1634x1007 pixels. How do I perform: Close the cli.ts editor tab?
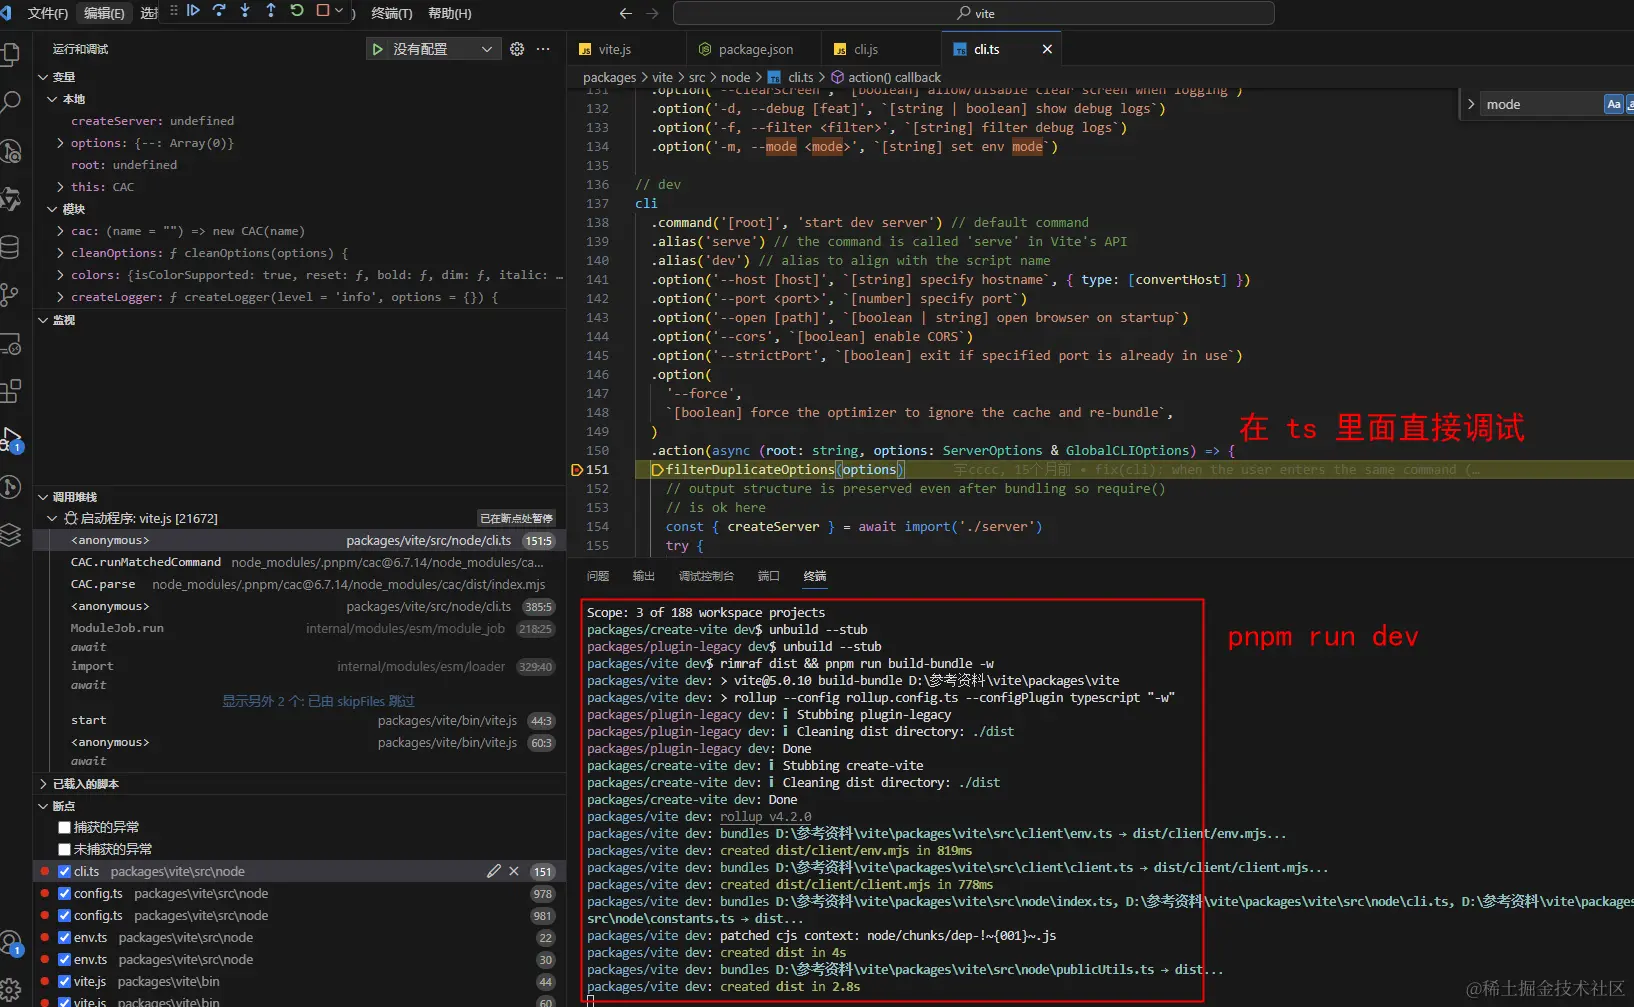click(x=1047, y=49)
